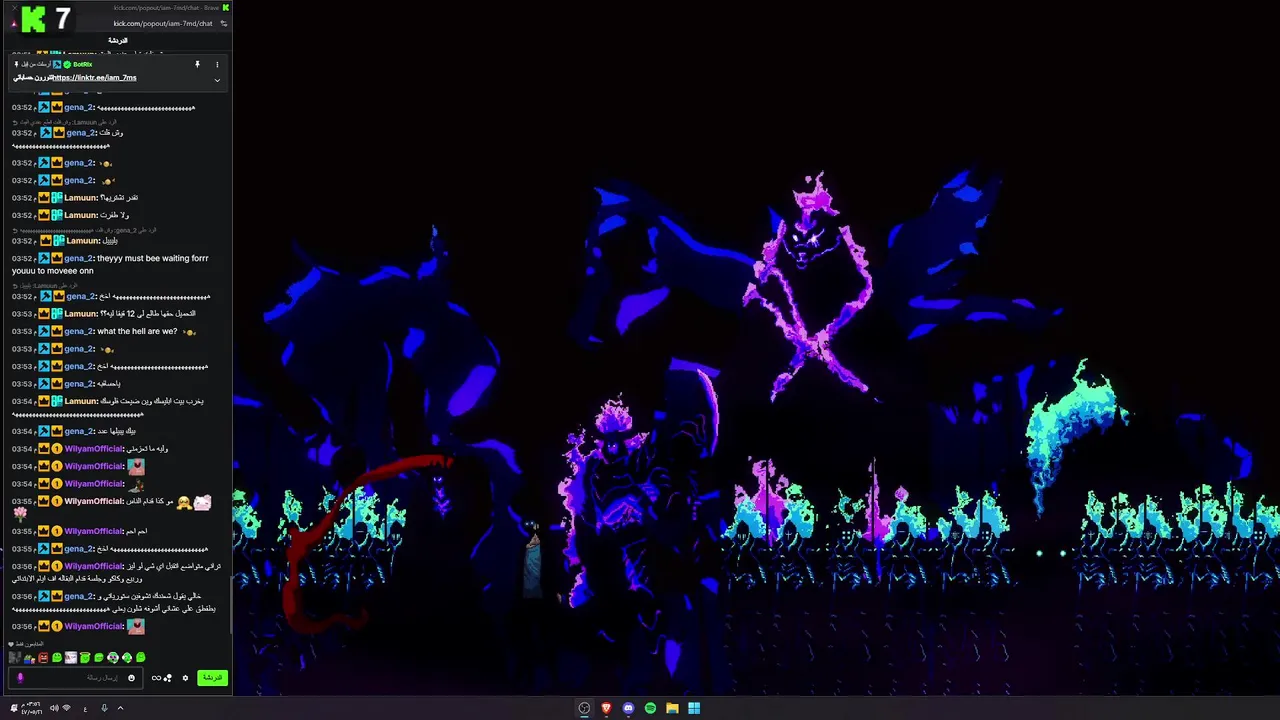The image size is (1280, 720).
Task: Insert the green Kick emote with halo
Action: click(85, 657)
